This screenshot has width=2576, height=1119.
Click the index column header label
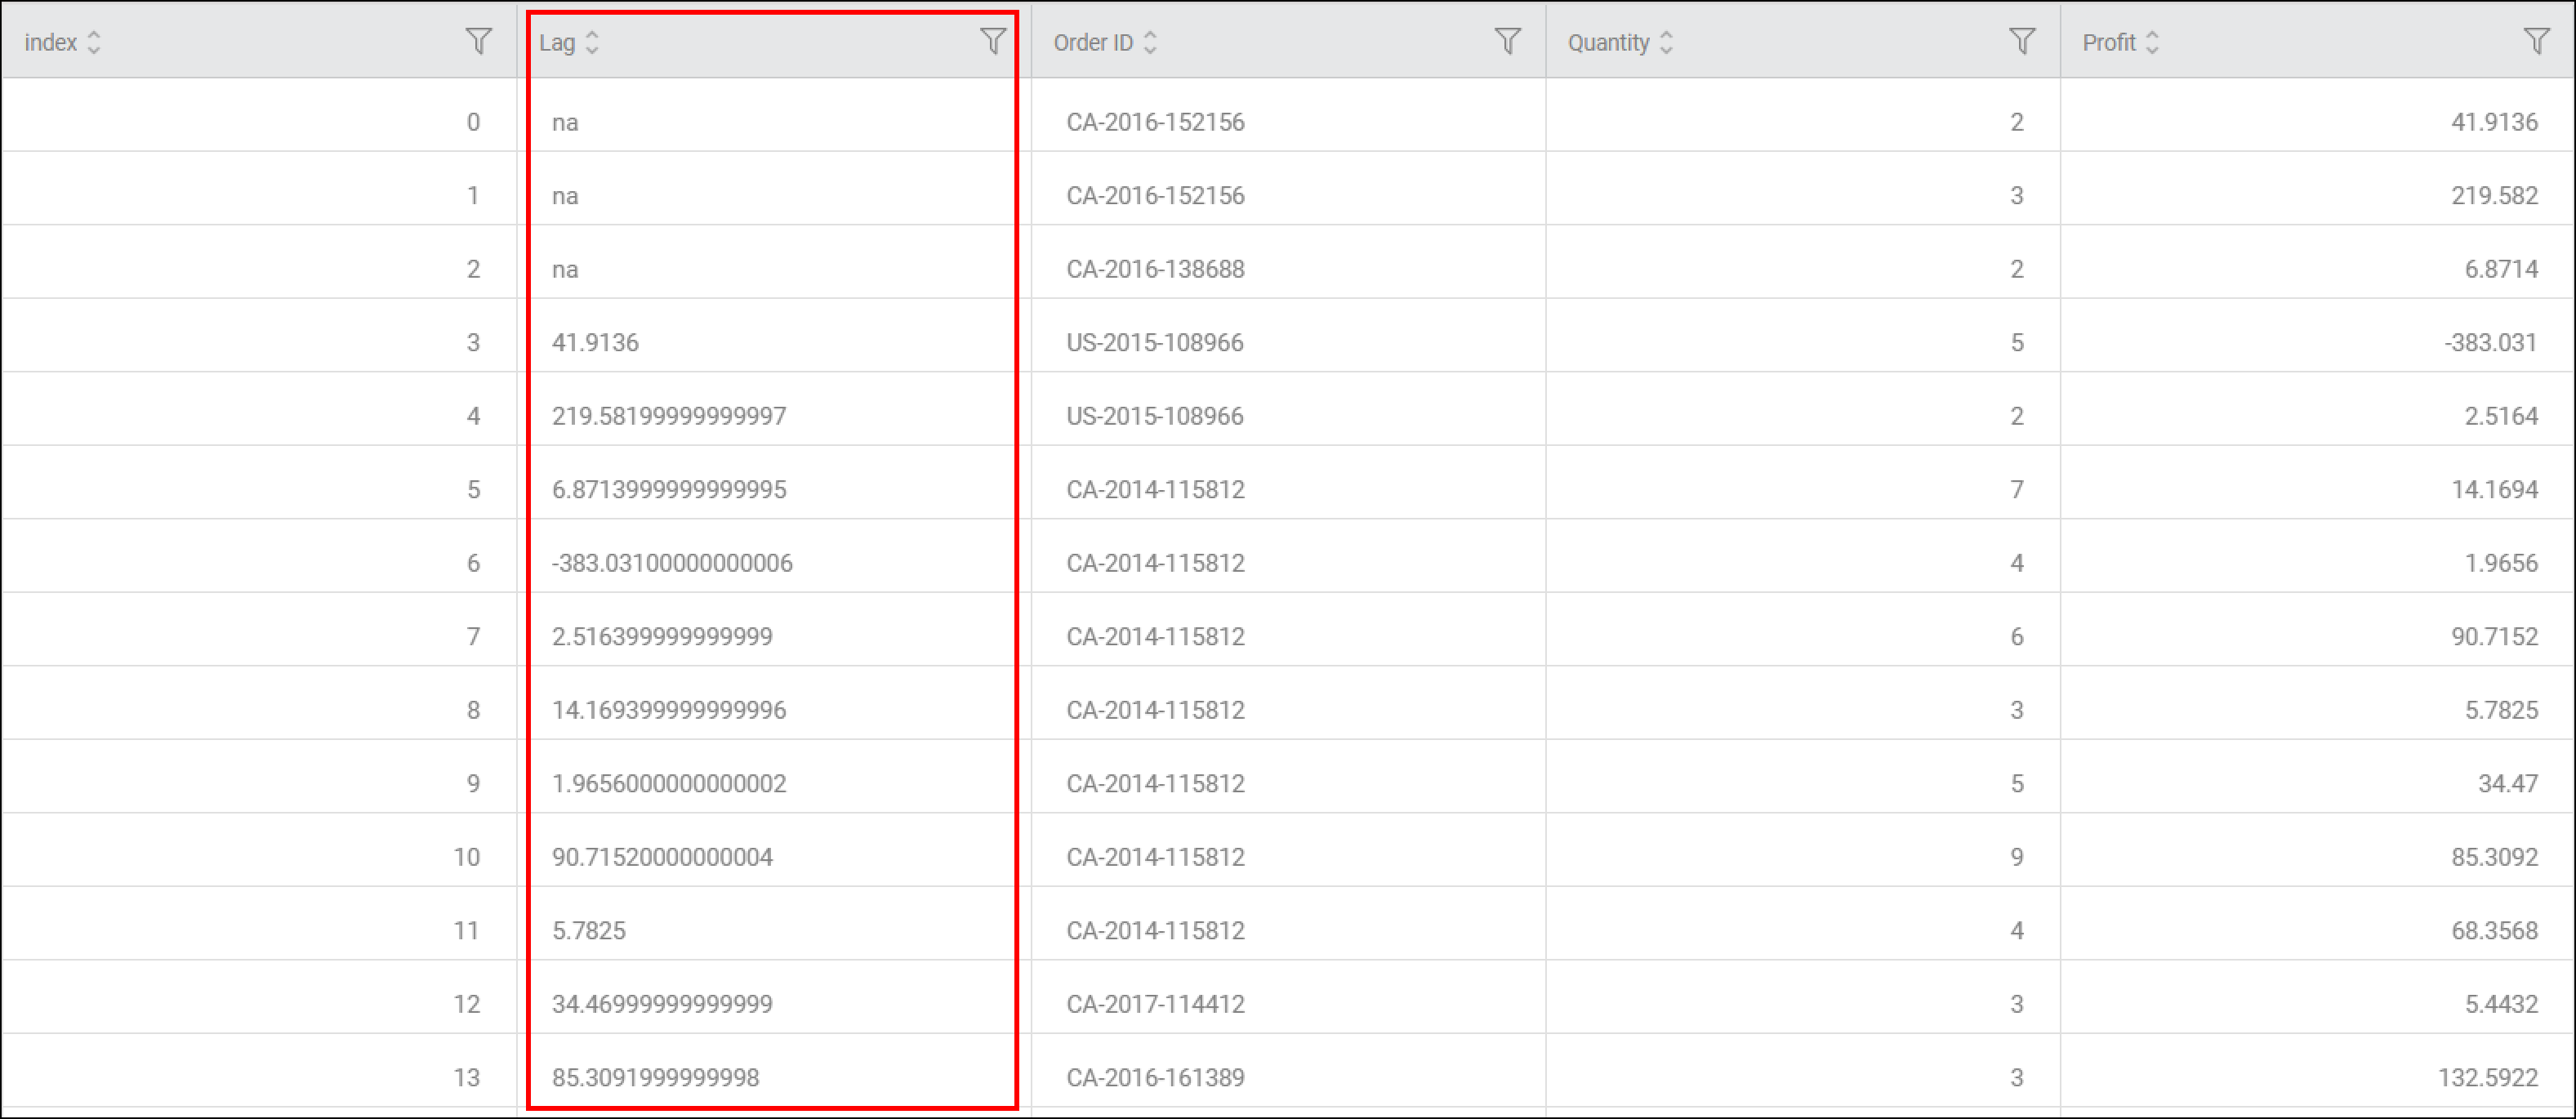[x=50, y=42]
